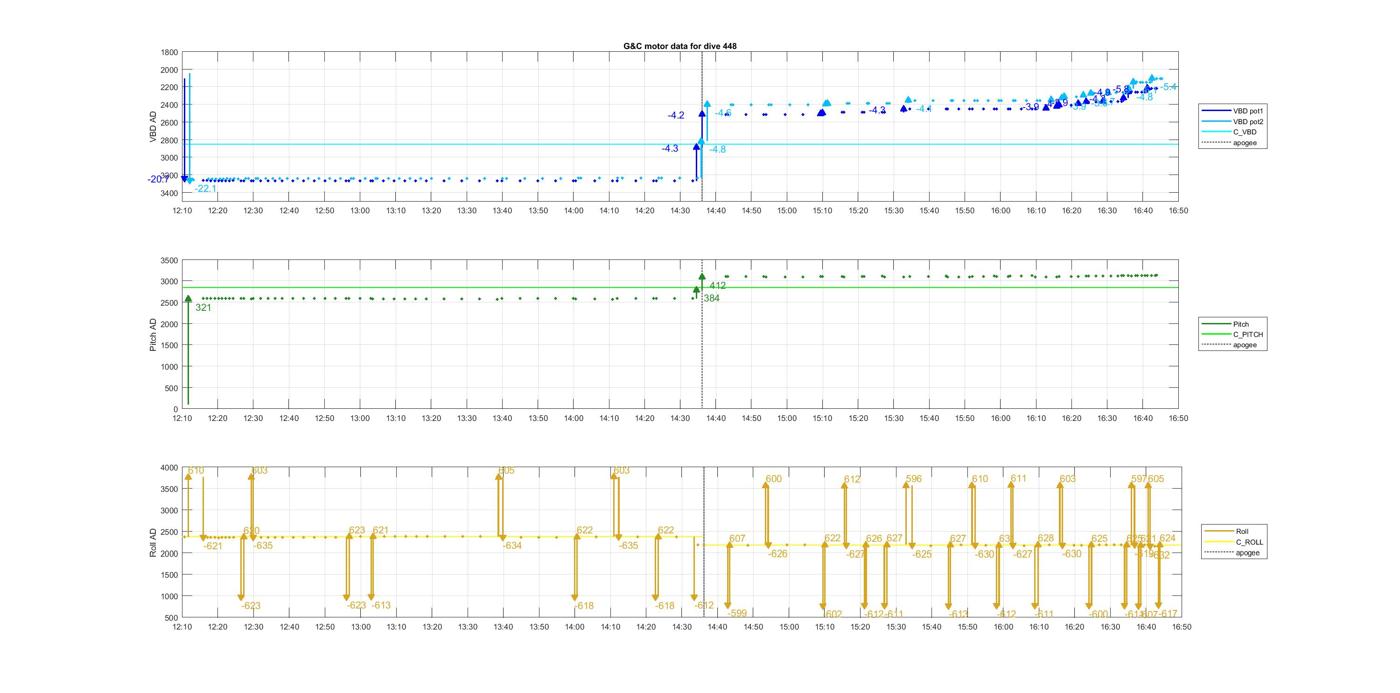The width and height of the screenshot is (1400, 693).
Task: Click the "-22.1" data label in VBD plot
Action: (205, 189)
